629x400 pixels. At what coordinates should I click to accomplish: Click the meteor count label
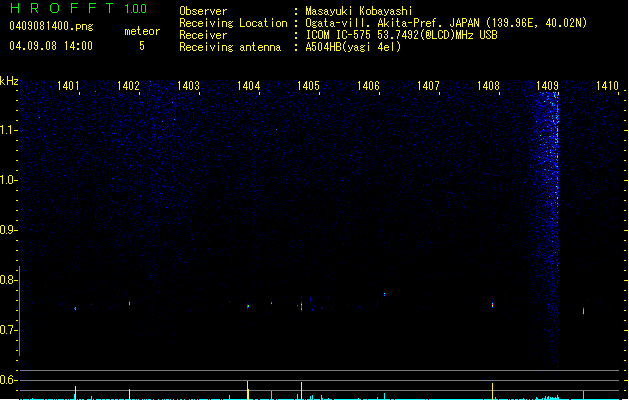pos(142,31)
